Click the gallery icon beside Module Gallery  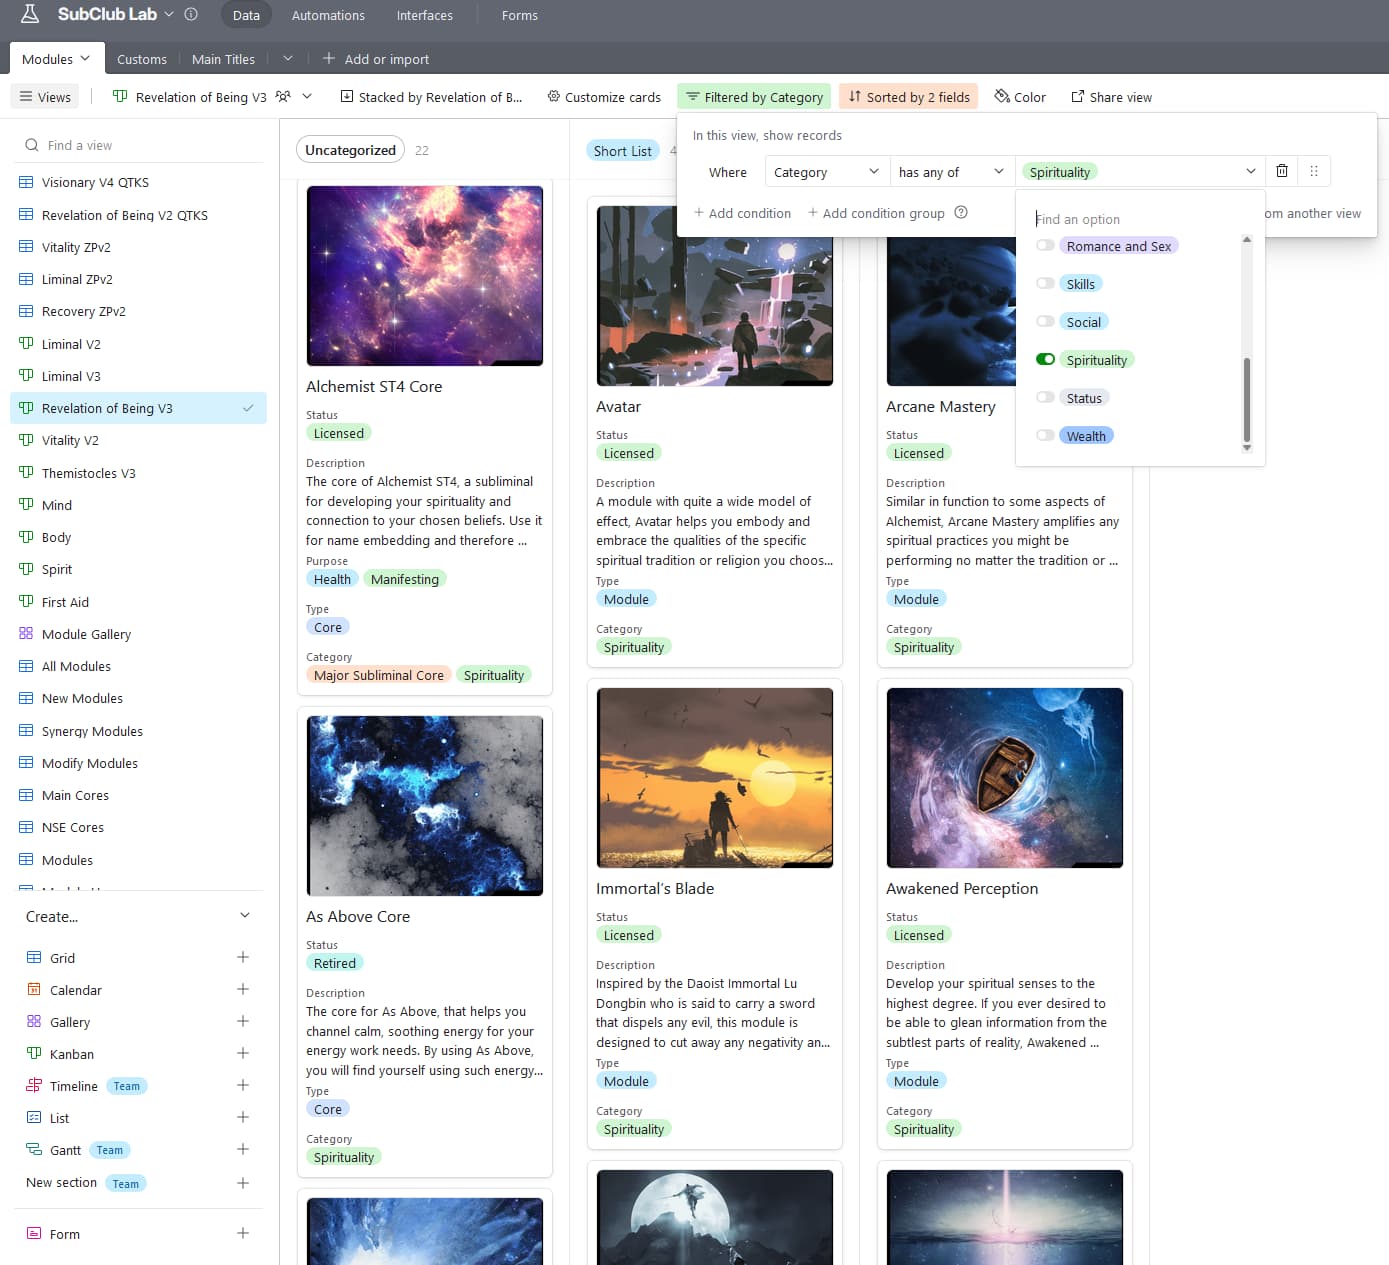tap(26, 634)
